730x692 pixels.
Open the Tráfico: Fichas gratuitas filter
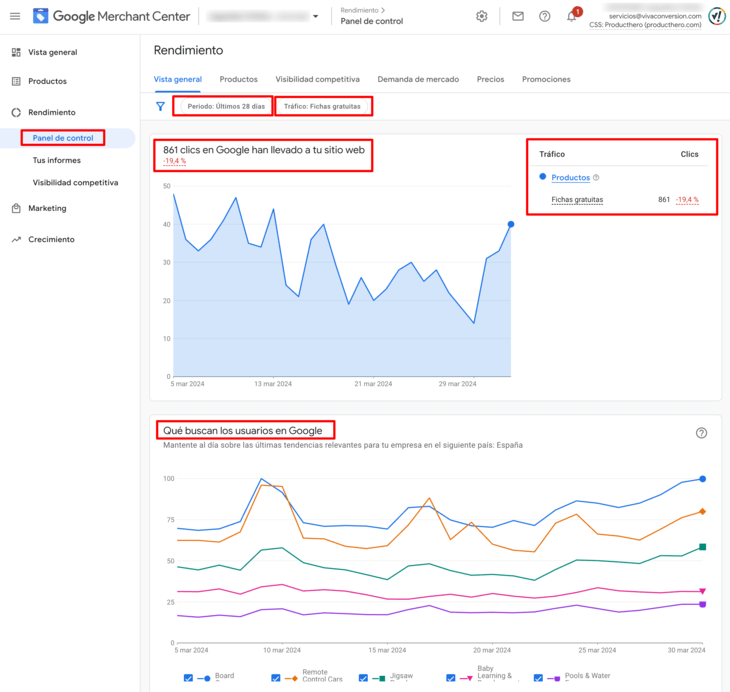point(322,106)
